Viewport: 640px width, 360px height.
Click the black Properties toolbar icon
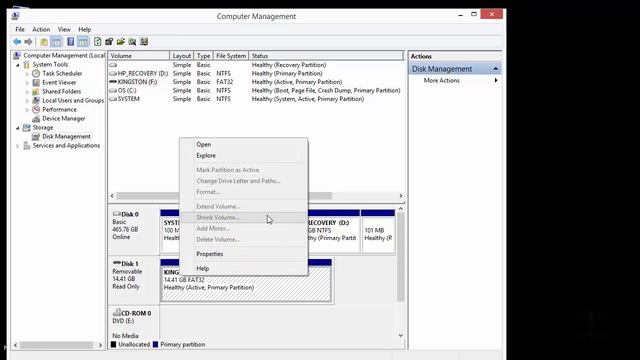click(109, 42)
